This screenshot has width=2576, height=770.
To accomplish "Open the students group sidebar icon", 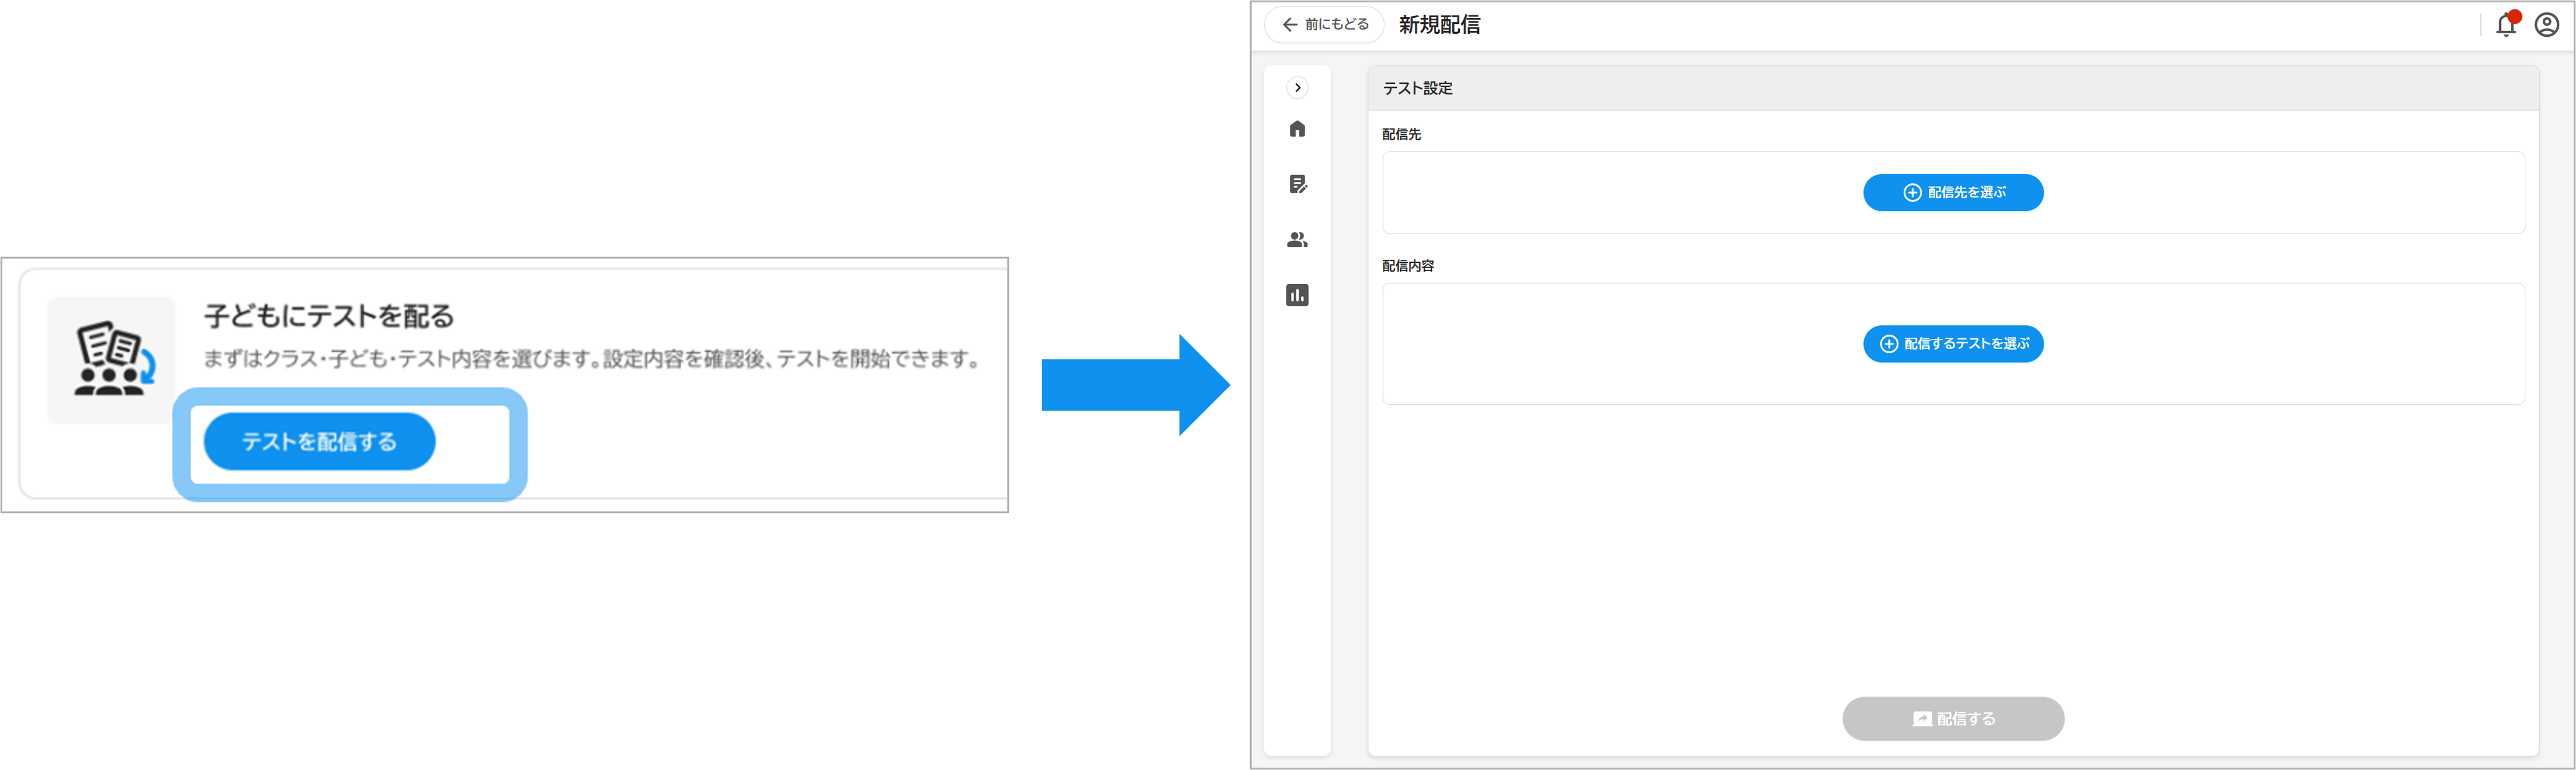I will tap(1297, 240).
